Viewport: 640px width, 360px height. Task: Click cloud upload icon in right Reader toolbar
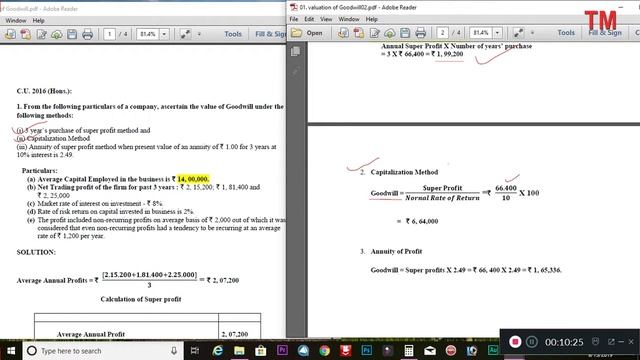pyautogui.click(x=390, y=33)
